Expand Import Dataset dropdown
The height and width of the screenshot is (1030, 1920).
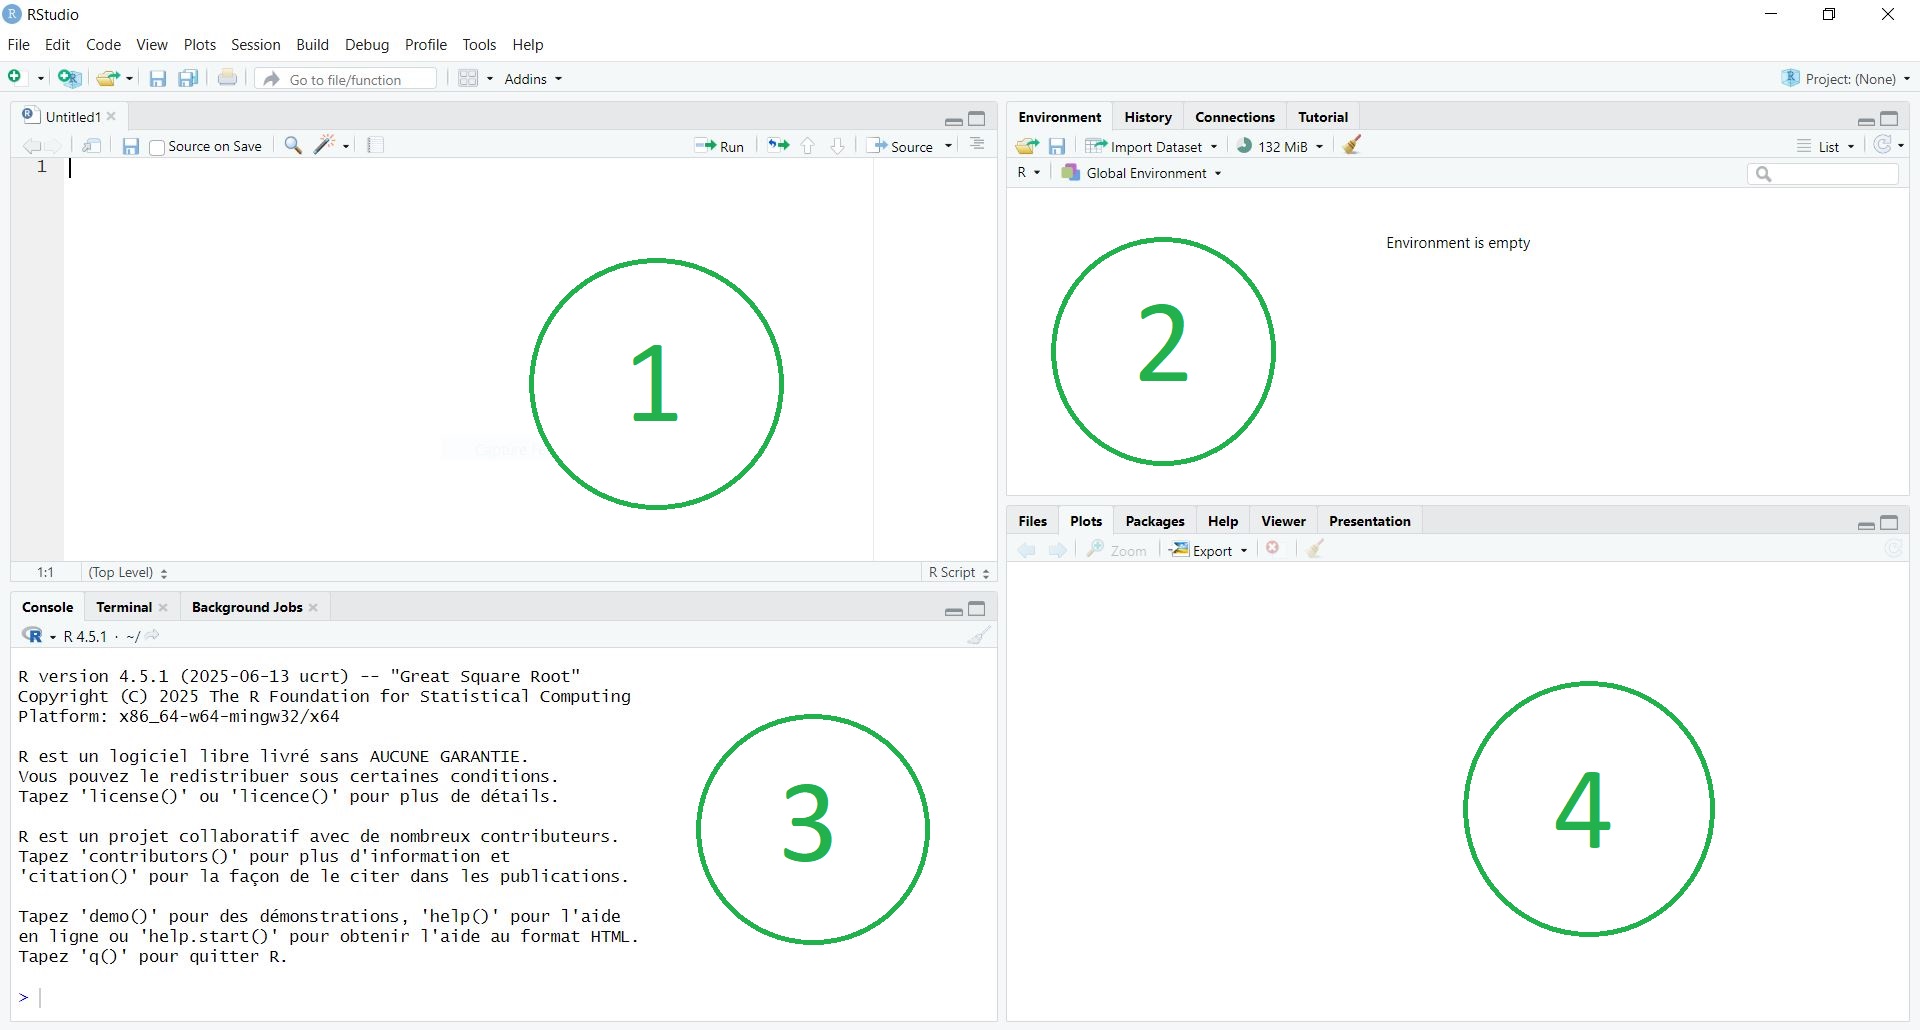[1152, 146]
